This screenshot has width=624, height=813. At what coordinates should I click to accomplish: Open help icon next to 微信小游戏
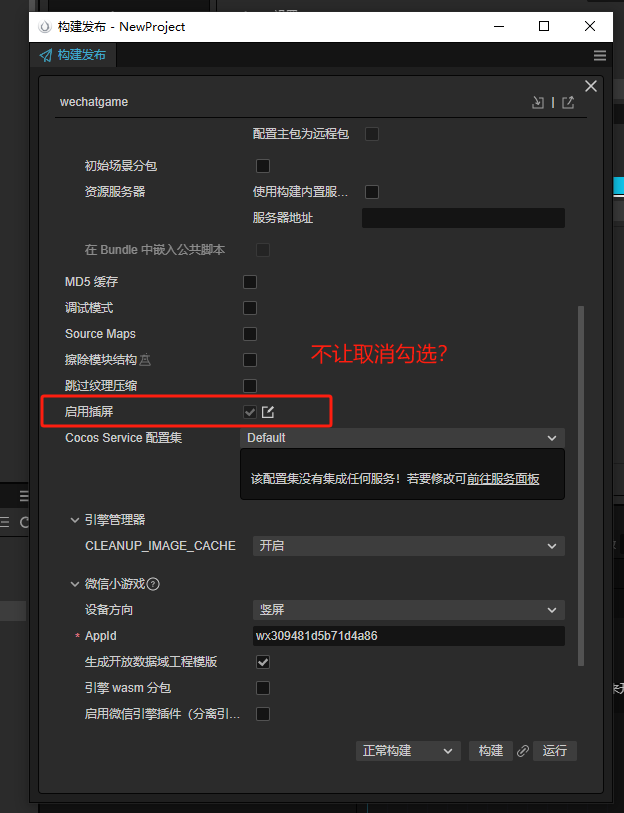pos(153,584)
